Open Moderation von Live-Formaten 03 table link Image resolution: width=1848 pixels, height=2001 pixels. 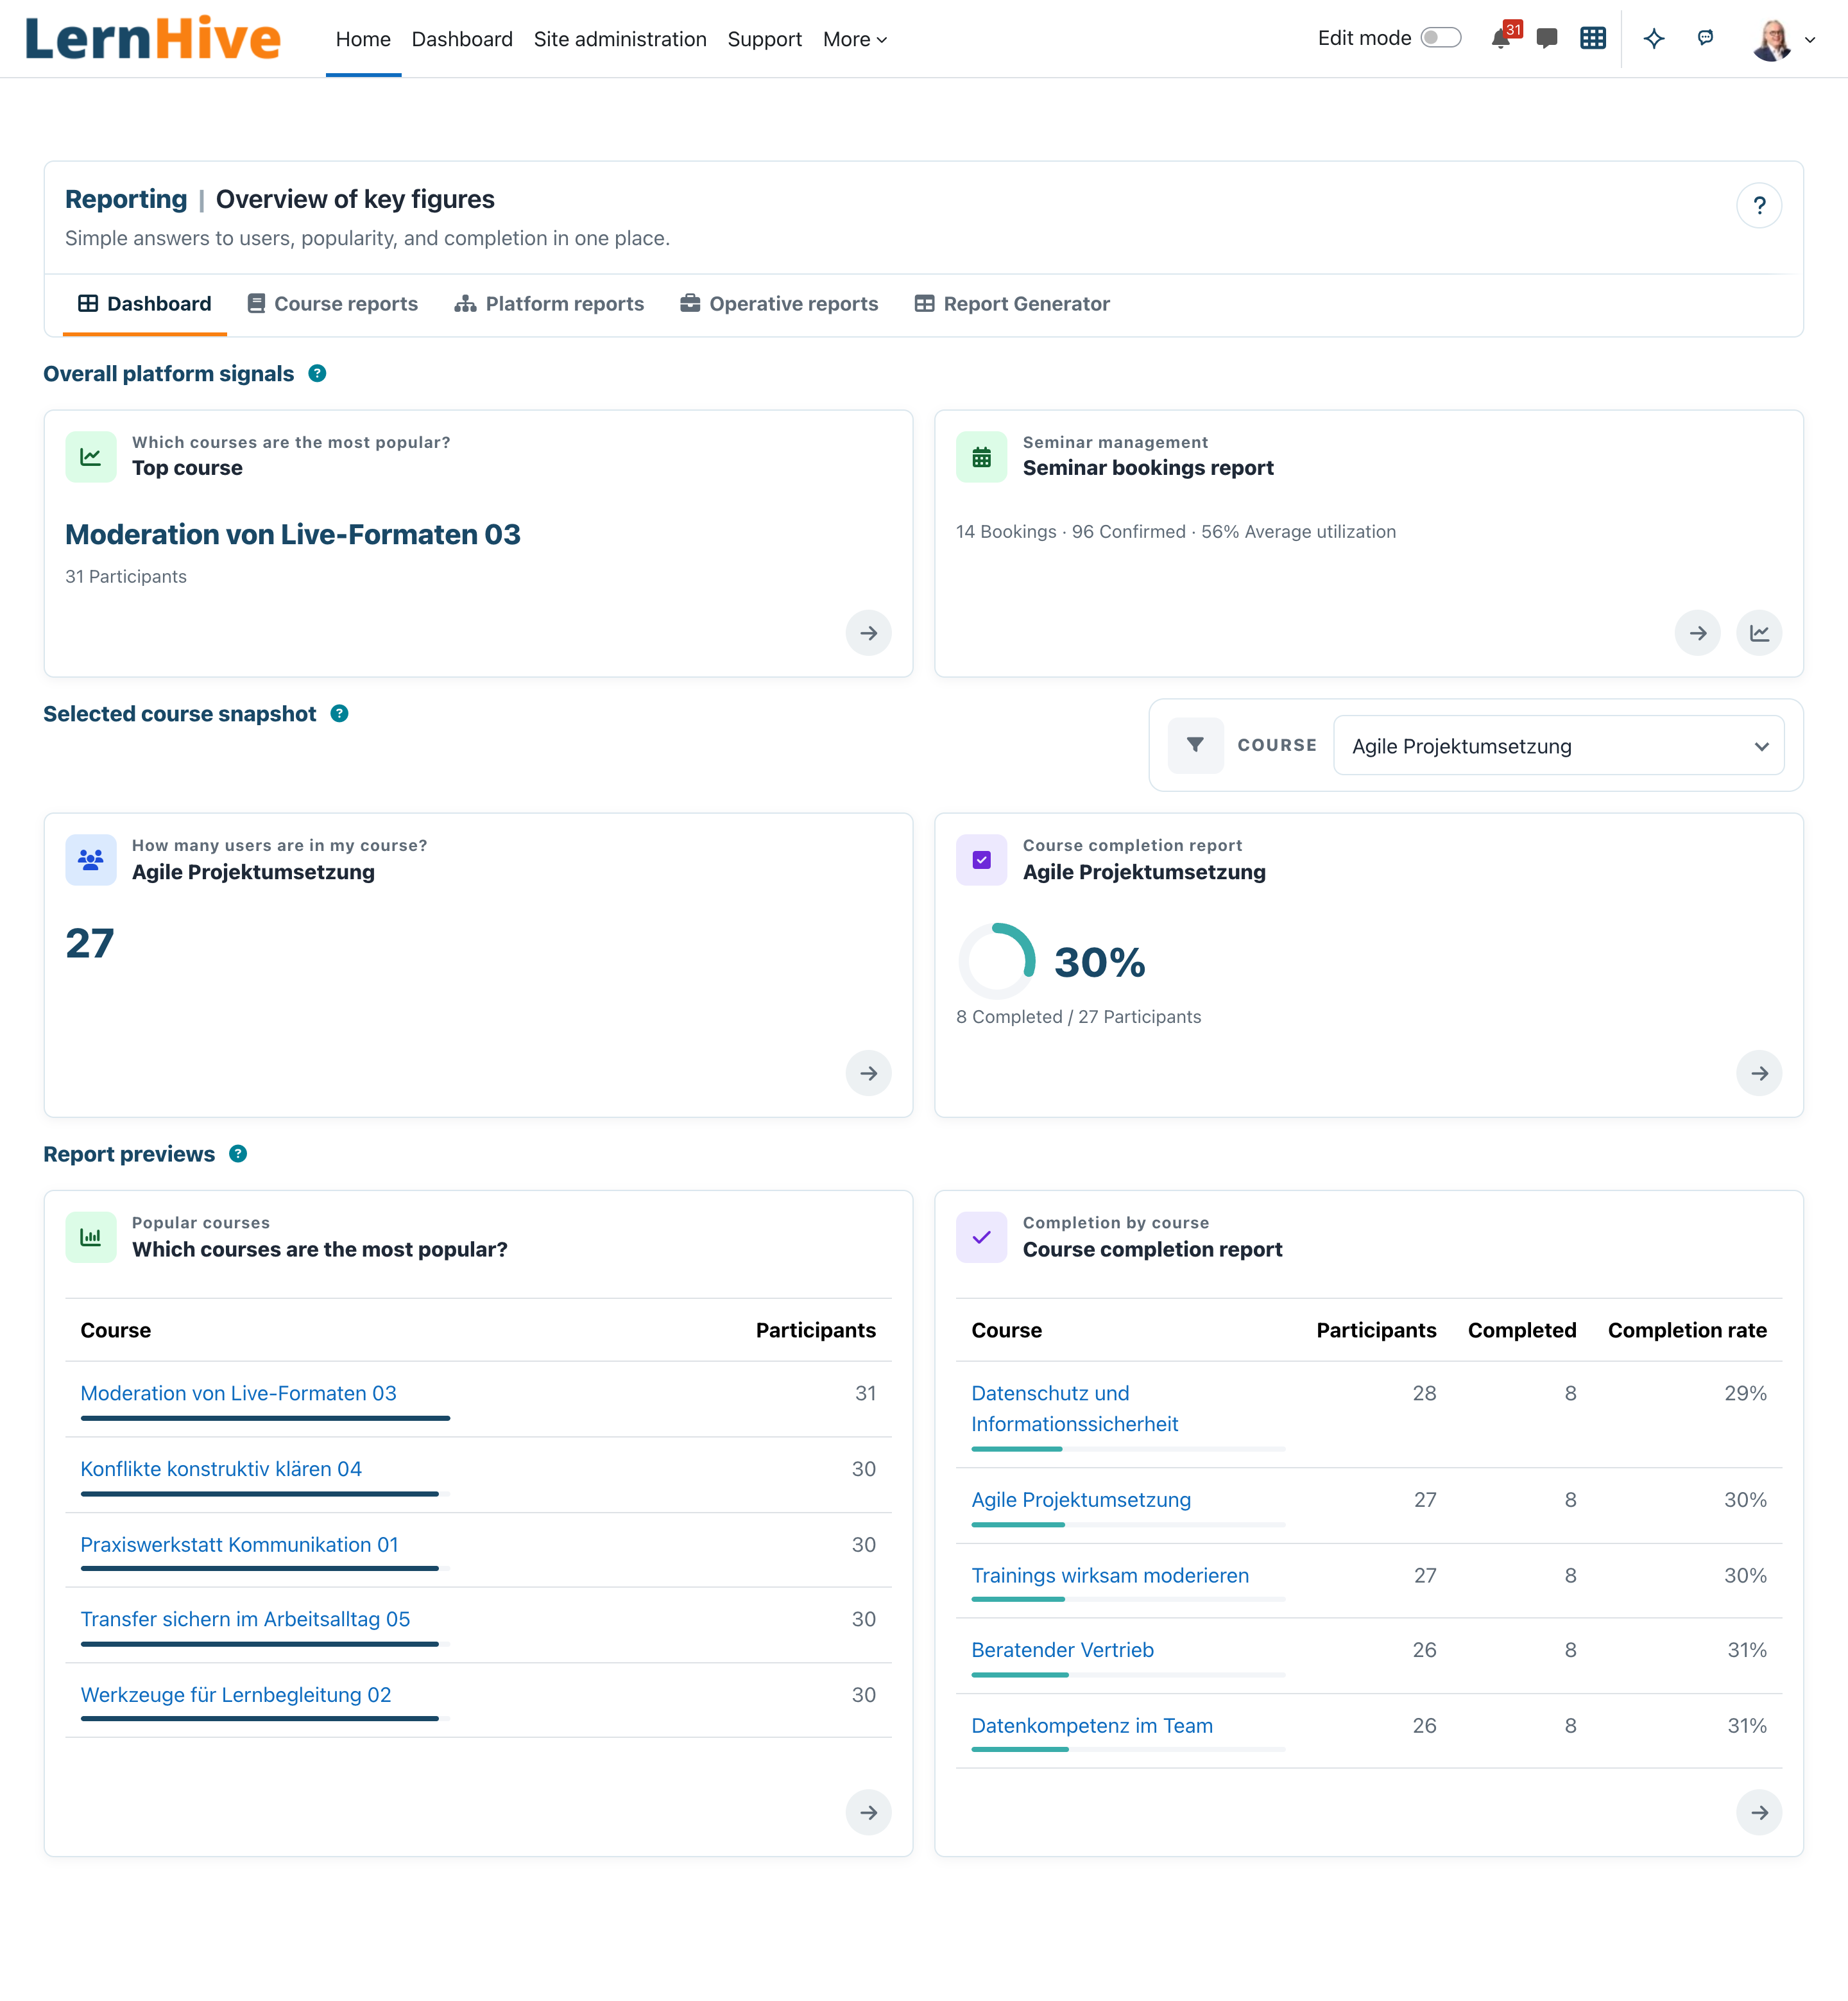pos(238,1393)
